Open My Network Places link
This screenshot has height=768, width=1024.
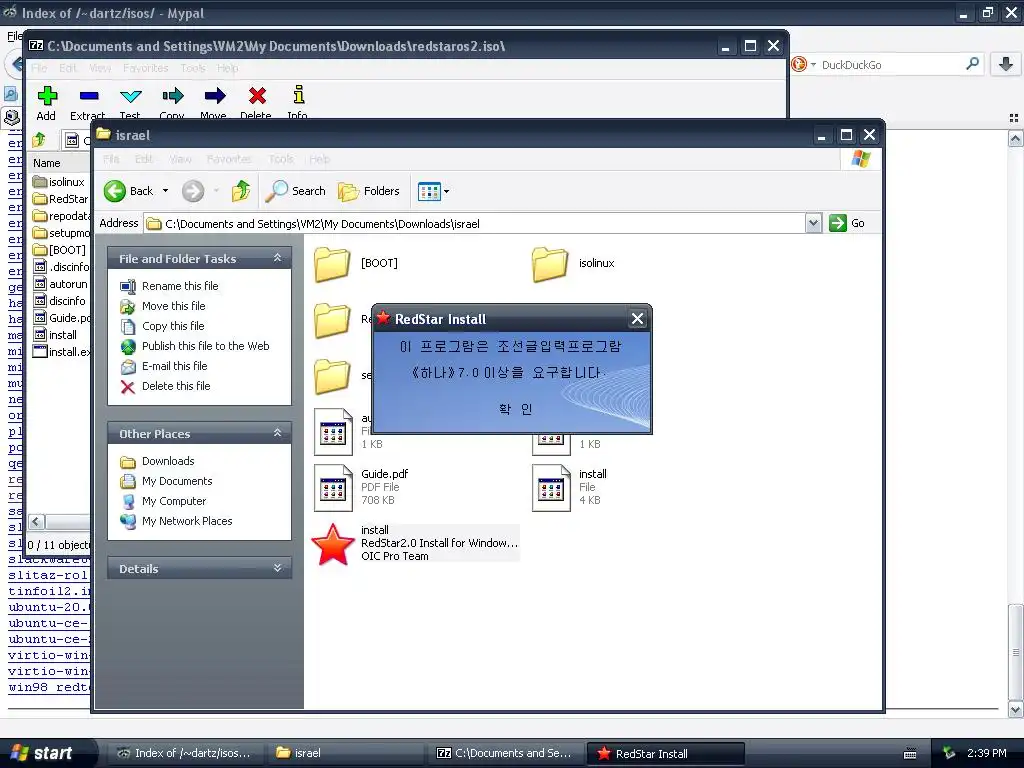[x=187, y=521]
